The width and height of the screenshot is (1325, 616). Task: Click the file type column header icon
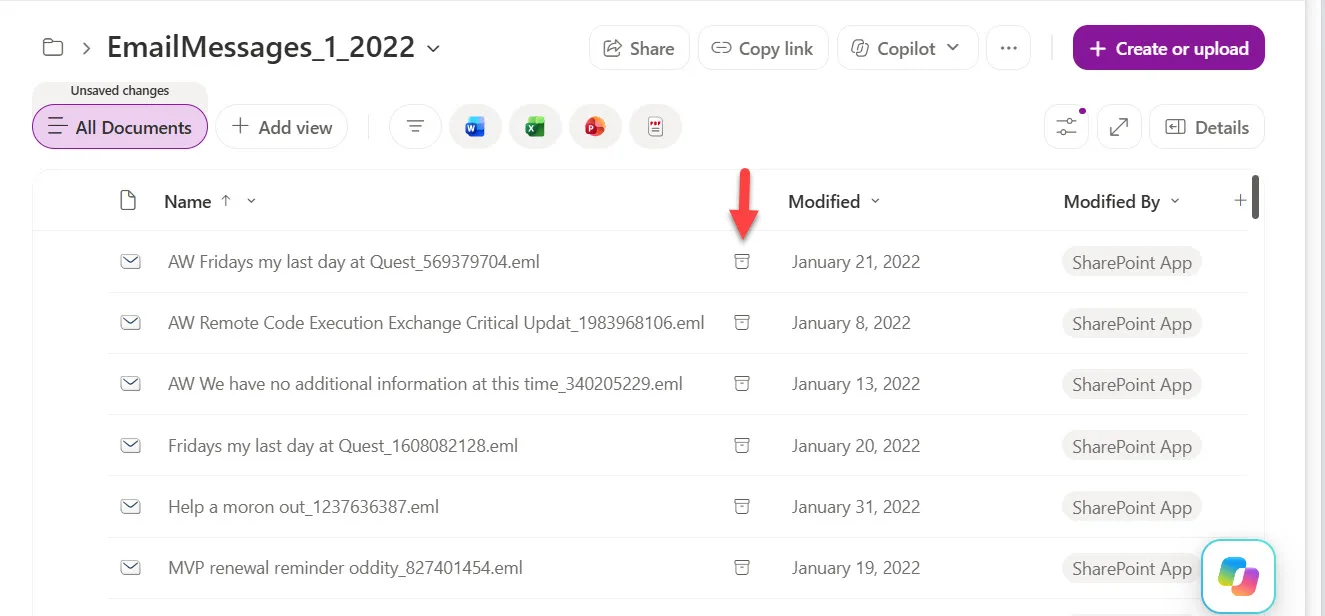pos(128,201)
